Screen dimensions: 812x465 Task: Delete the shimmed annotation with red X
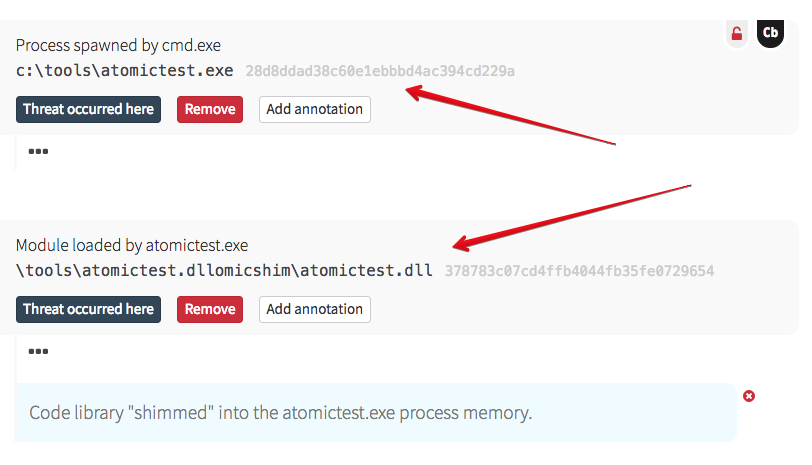749,396
